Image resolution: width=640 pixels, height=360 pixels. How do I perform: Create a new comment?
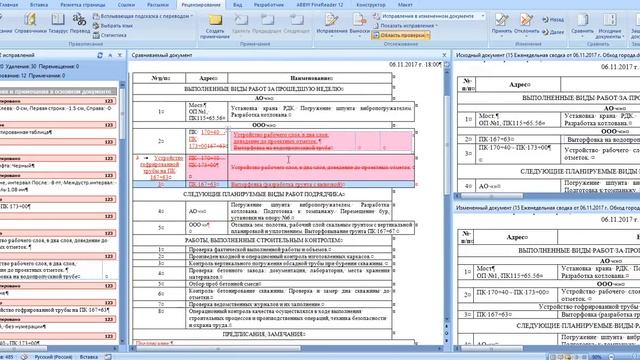[215, 26]
